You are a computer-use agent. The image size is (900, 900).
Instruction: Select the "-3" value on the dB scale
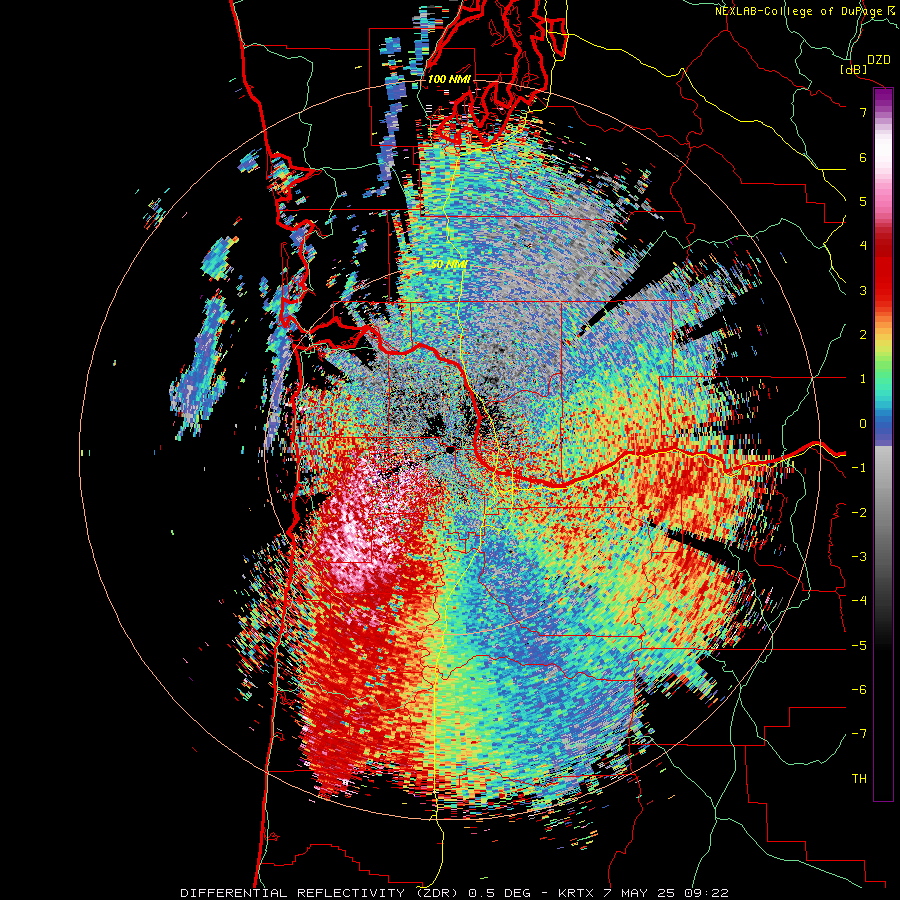click(x=859, y=557)
